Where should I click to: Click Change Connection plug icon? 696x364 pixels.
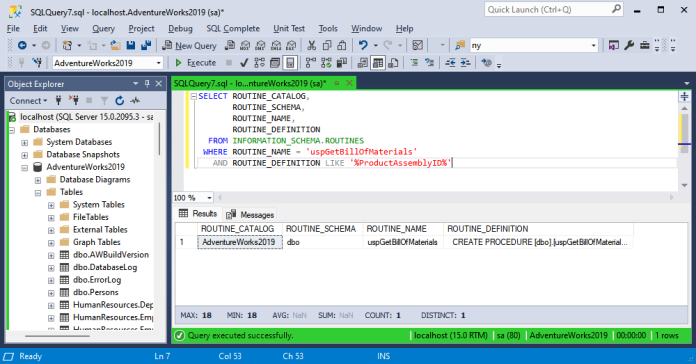coord(37,63)
